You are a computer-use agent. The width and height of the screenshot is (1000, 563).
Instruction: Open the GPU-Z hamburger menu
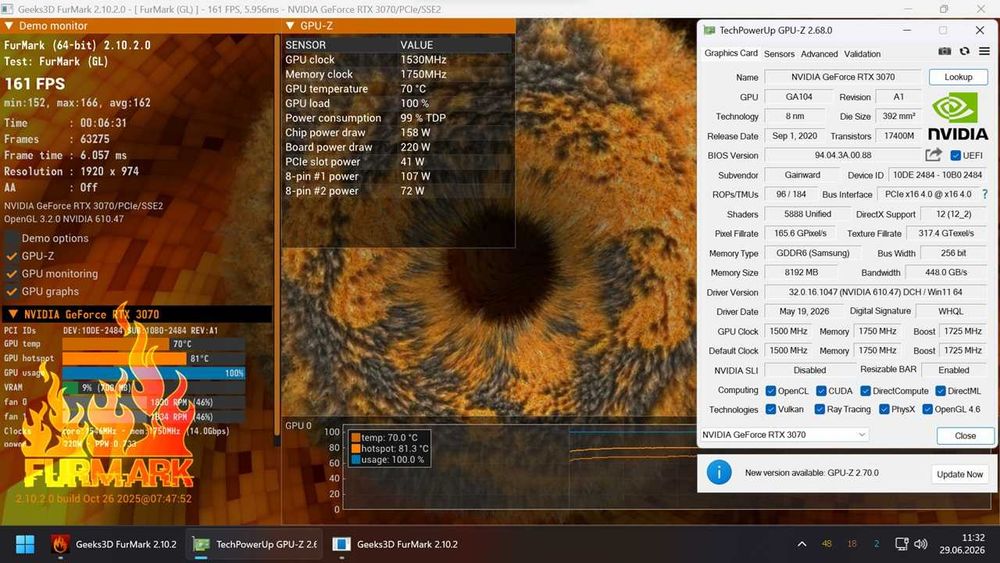[x=984, y=52]
